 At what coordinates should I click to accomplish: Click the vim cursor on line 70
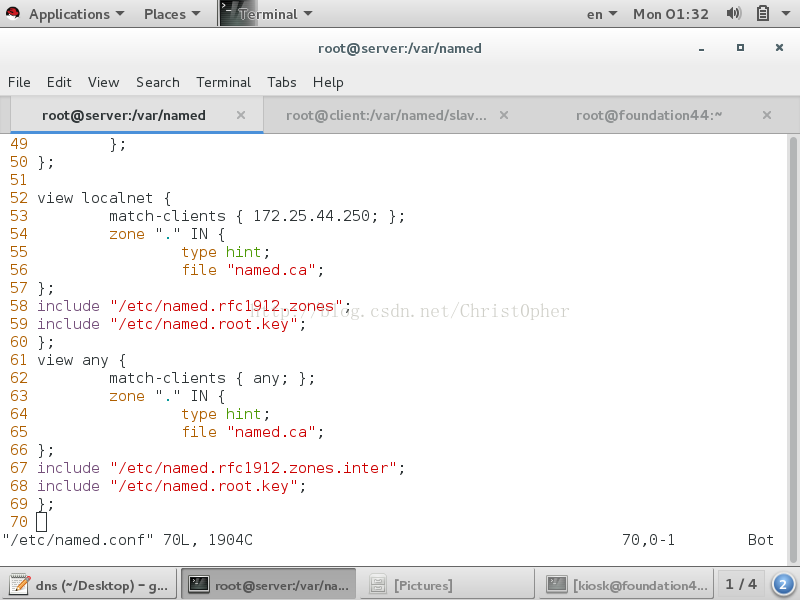pyautogui.click(x=41, y=522)
